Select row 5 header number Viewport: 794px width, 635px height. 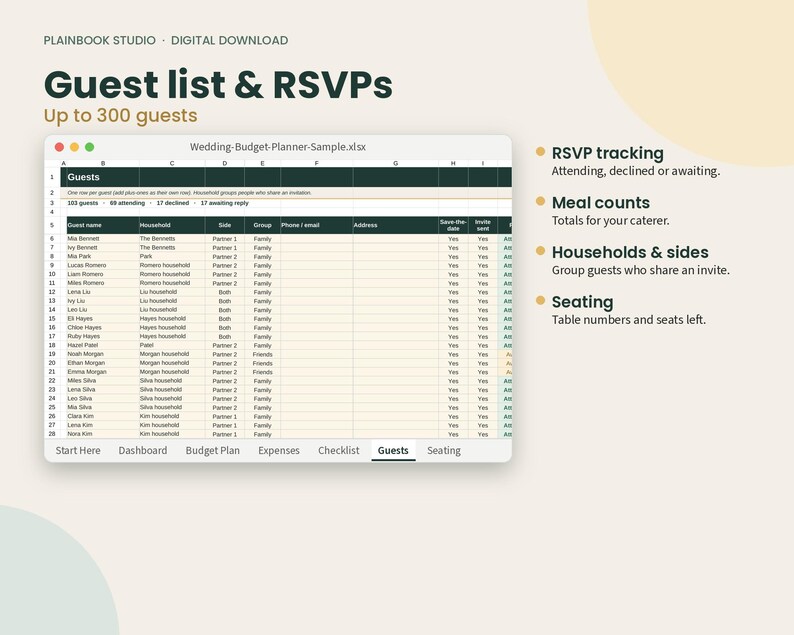(x=52, y=225)
